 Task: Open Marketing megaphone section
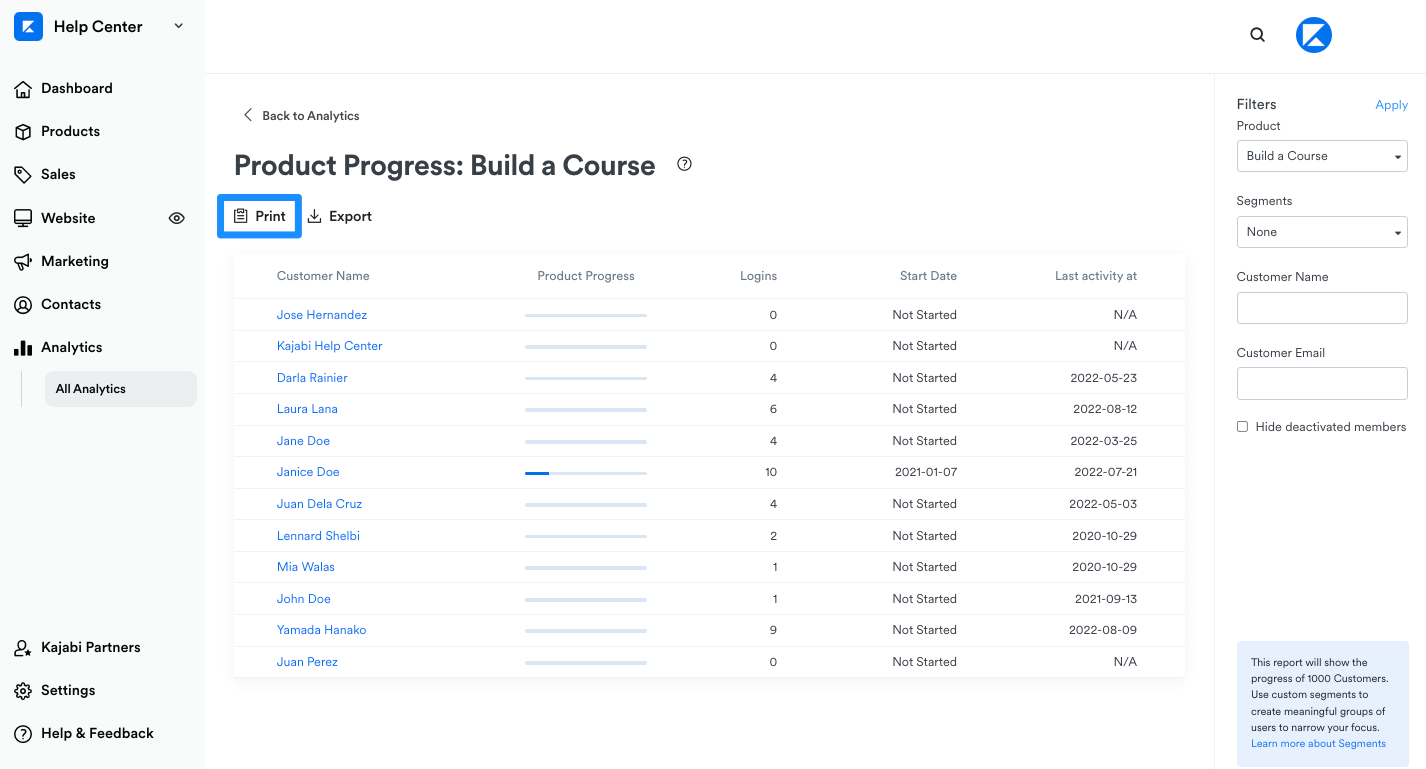pyautogui.click(x=61, y=261)
